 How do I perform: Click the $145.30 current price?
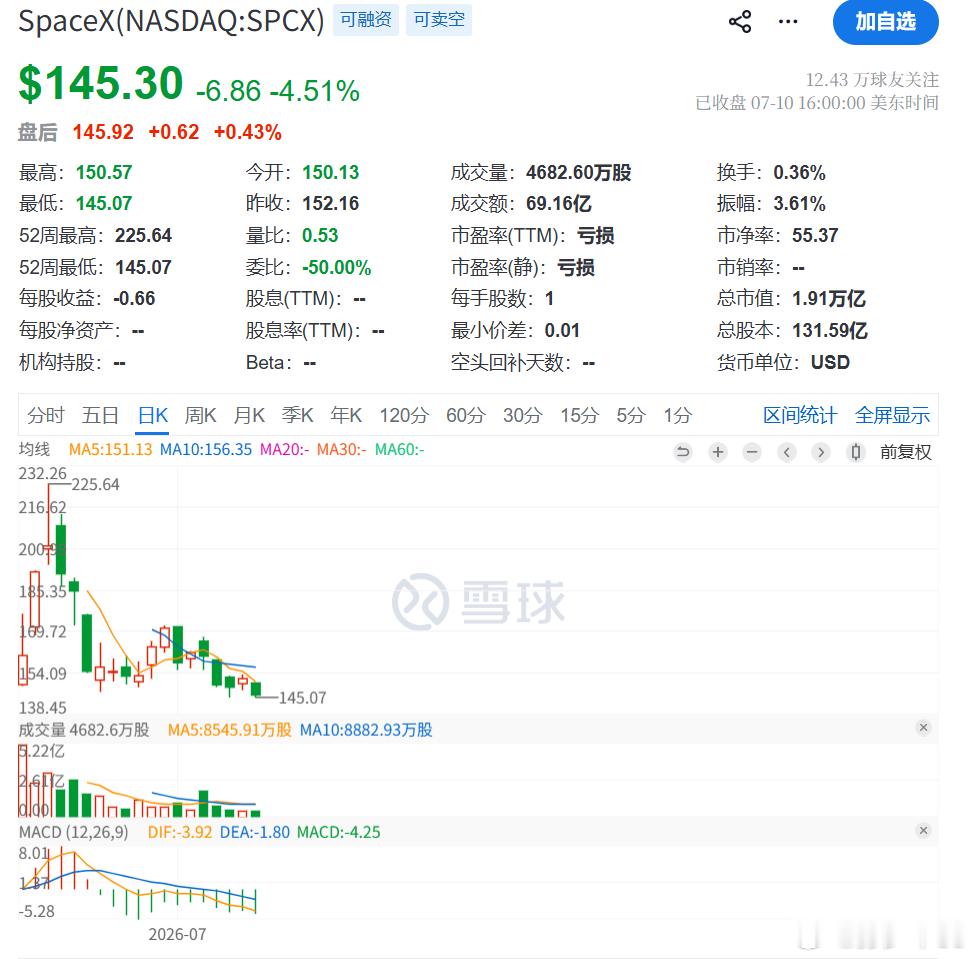pos(101,83)
